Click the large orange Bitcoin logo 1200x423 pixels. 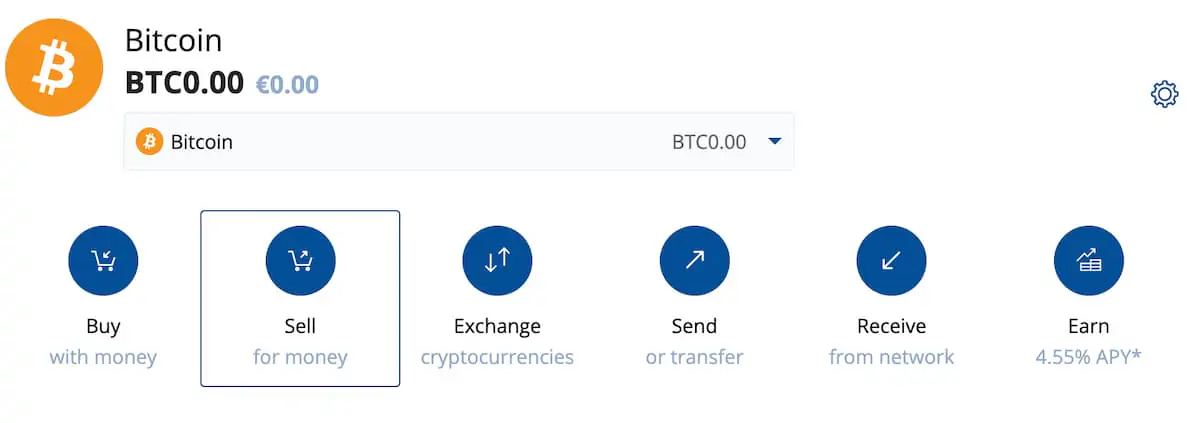54,69
